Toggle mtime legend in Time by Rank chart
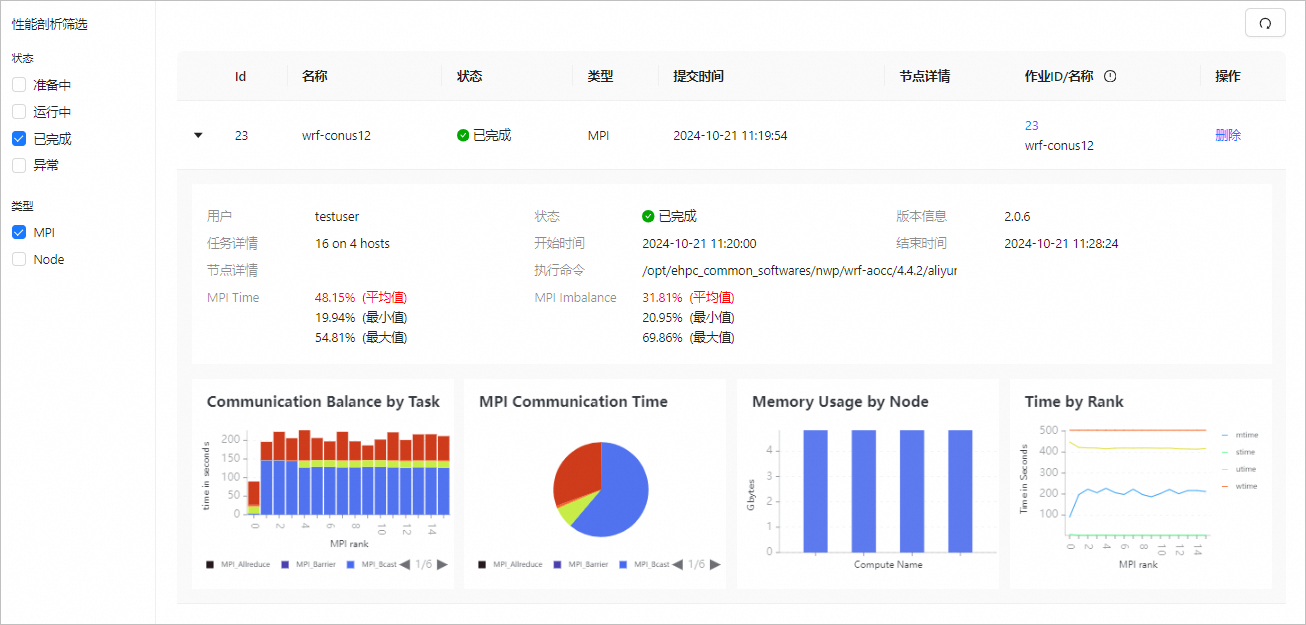 1239,435
